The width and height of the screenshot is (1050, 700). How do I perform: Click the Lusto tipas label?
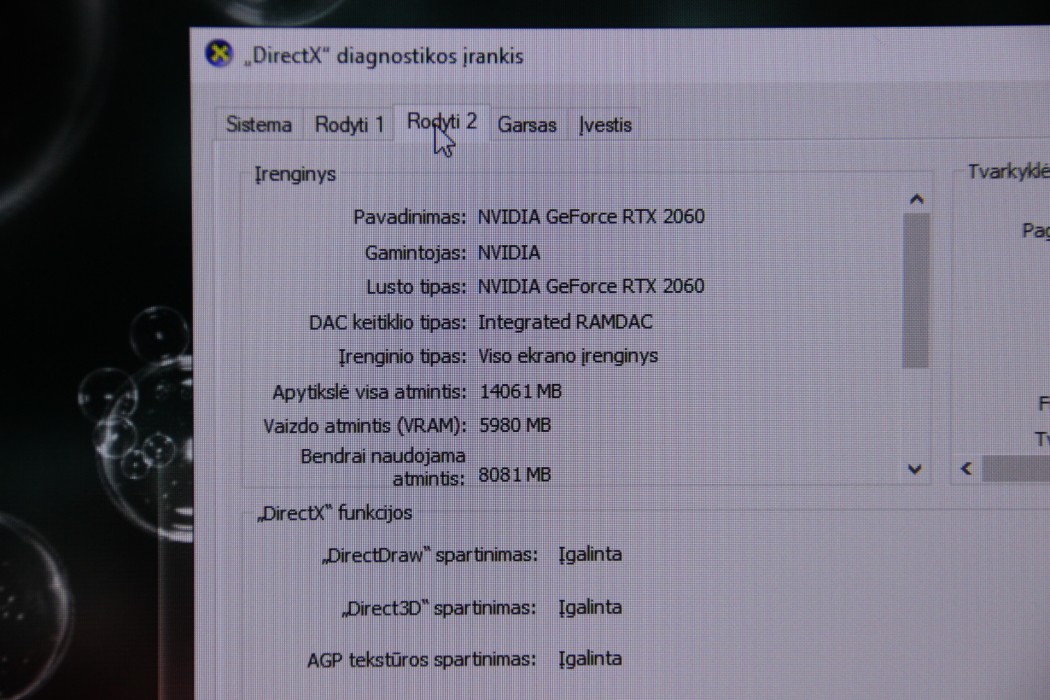click(x=416, y=287)
